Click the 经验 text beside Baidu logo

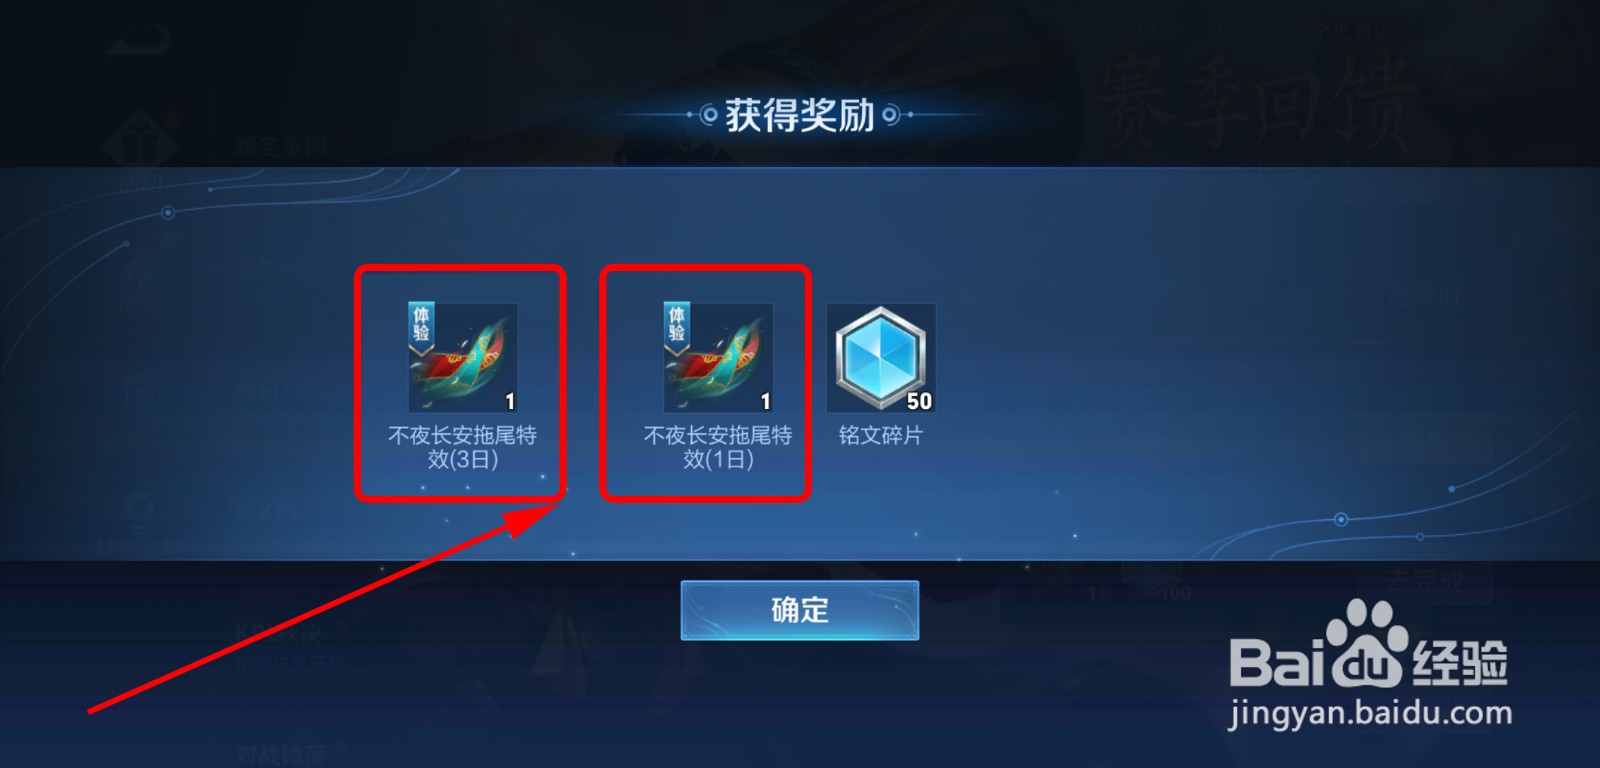[1460, 662]
